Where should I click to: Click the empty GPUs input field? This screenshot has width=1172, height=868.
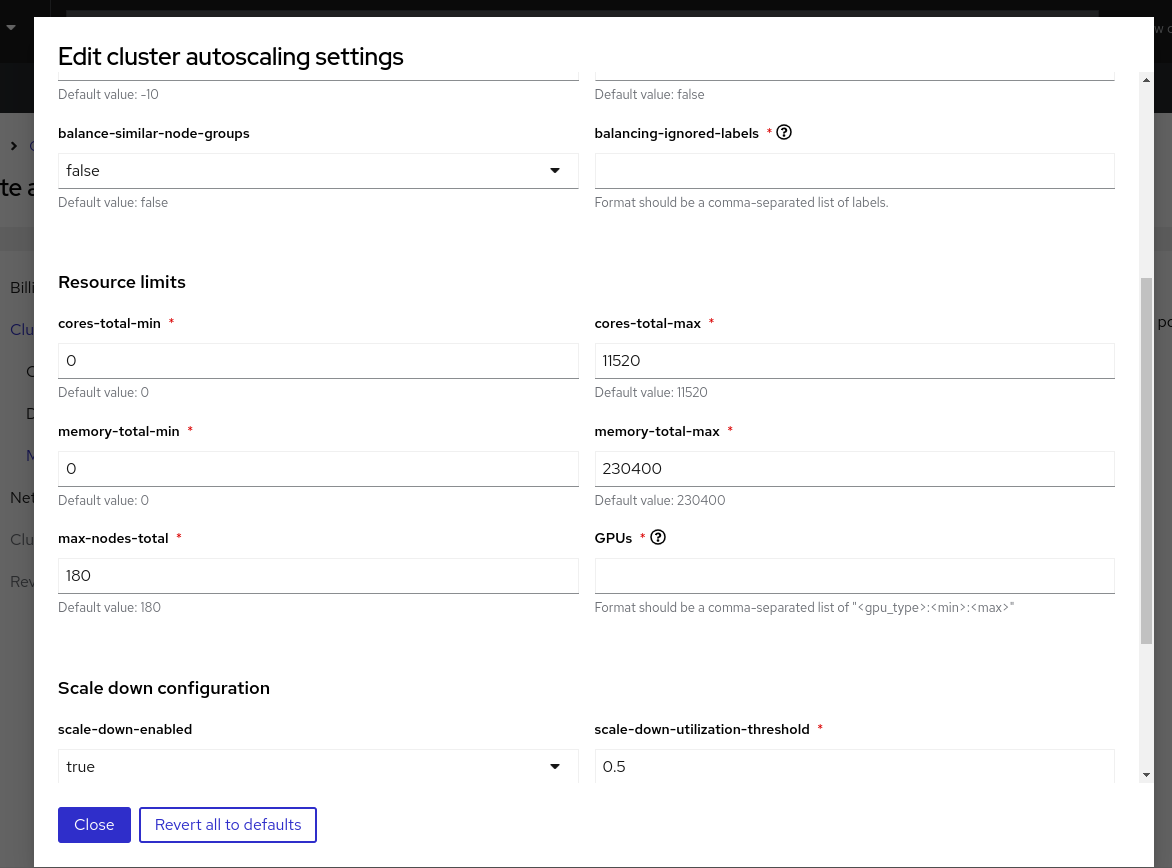click(x=854, y=576)
